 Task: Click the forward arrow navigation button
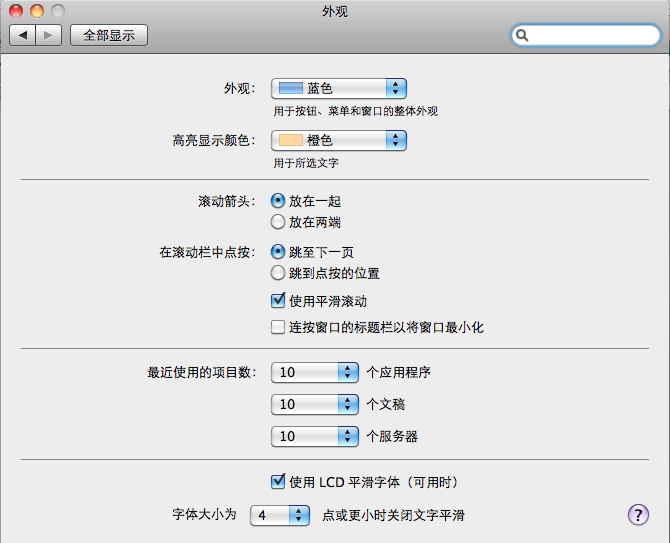[x=49, y=35]
